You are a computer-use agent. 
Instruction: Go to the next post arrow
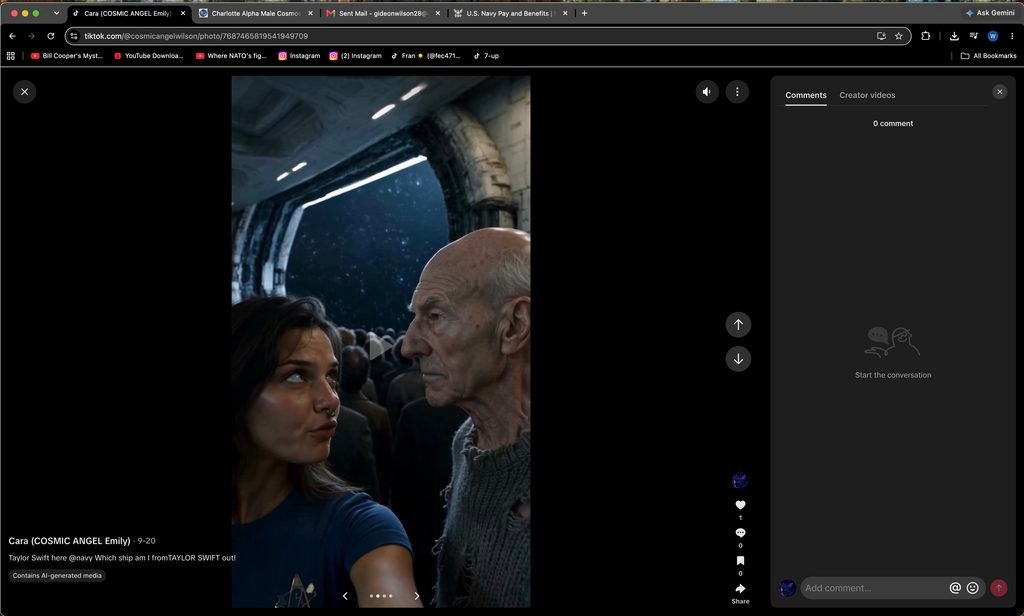coord(738,359)
